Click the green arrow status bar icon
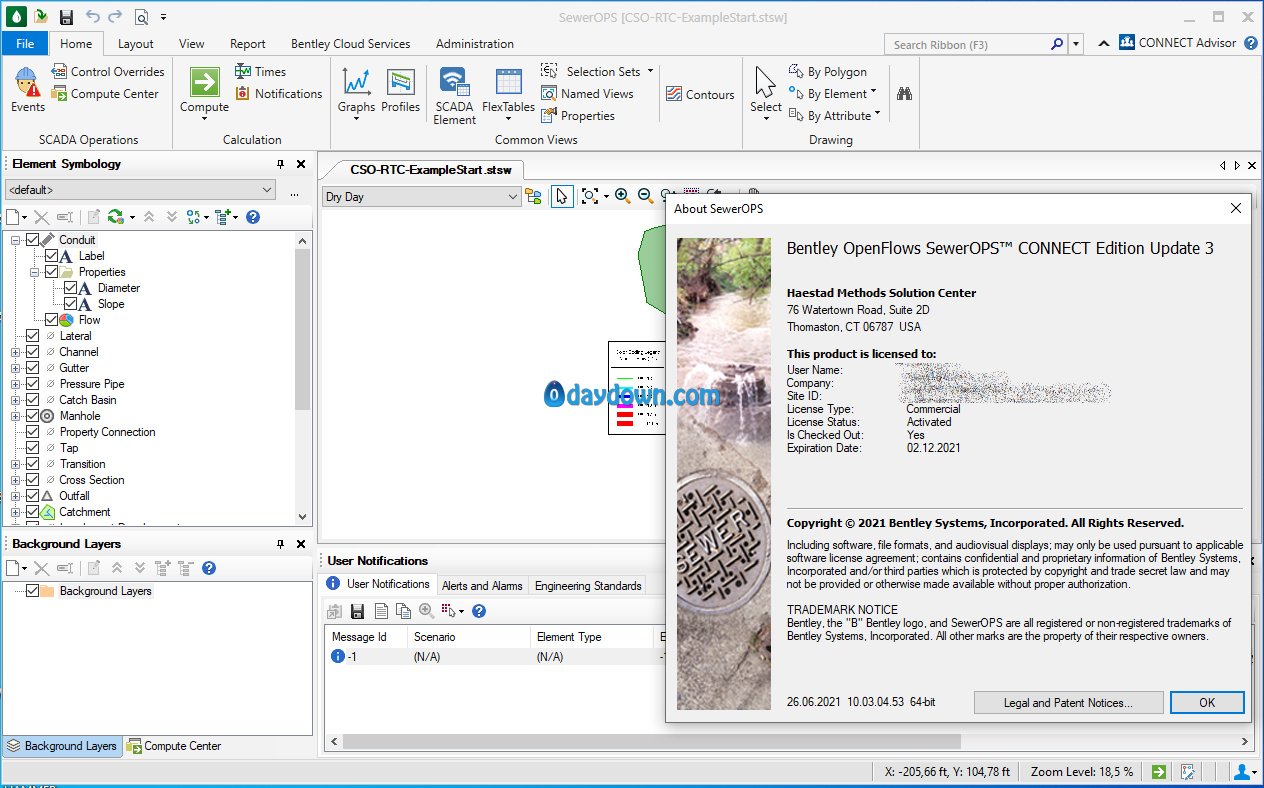 coord(1158,771)
